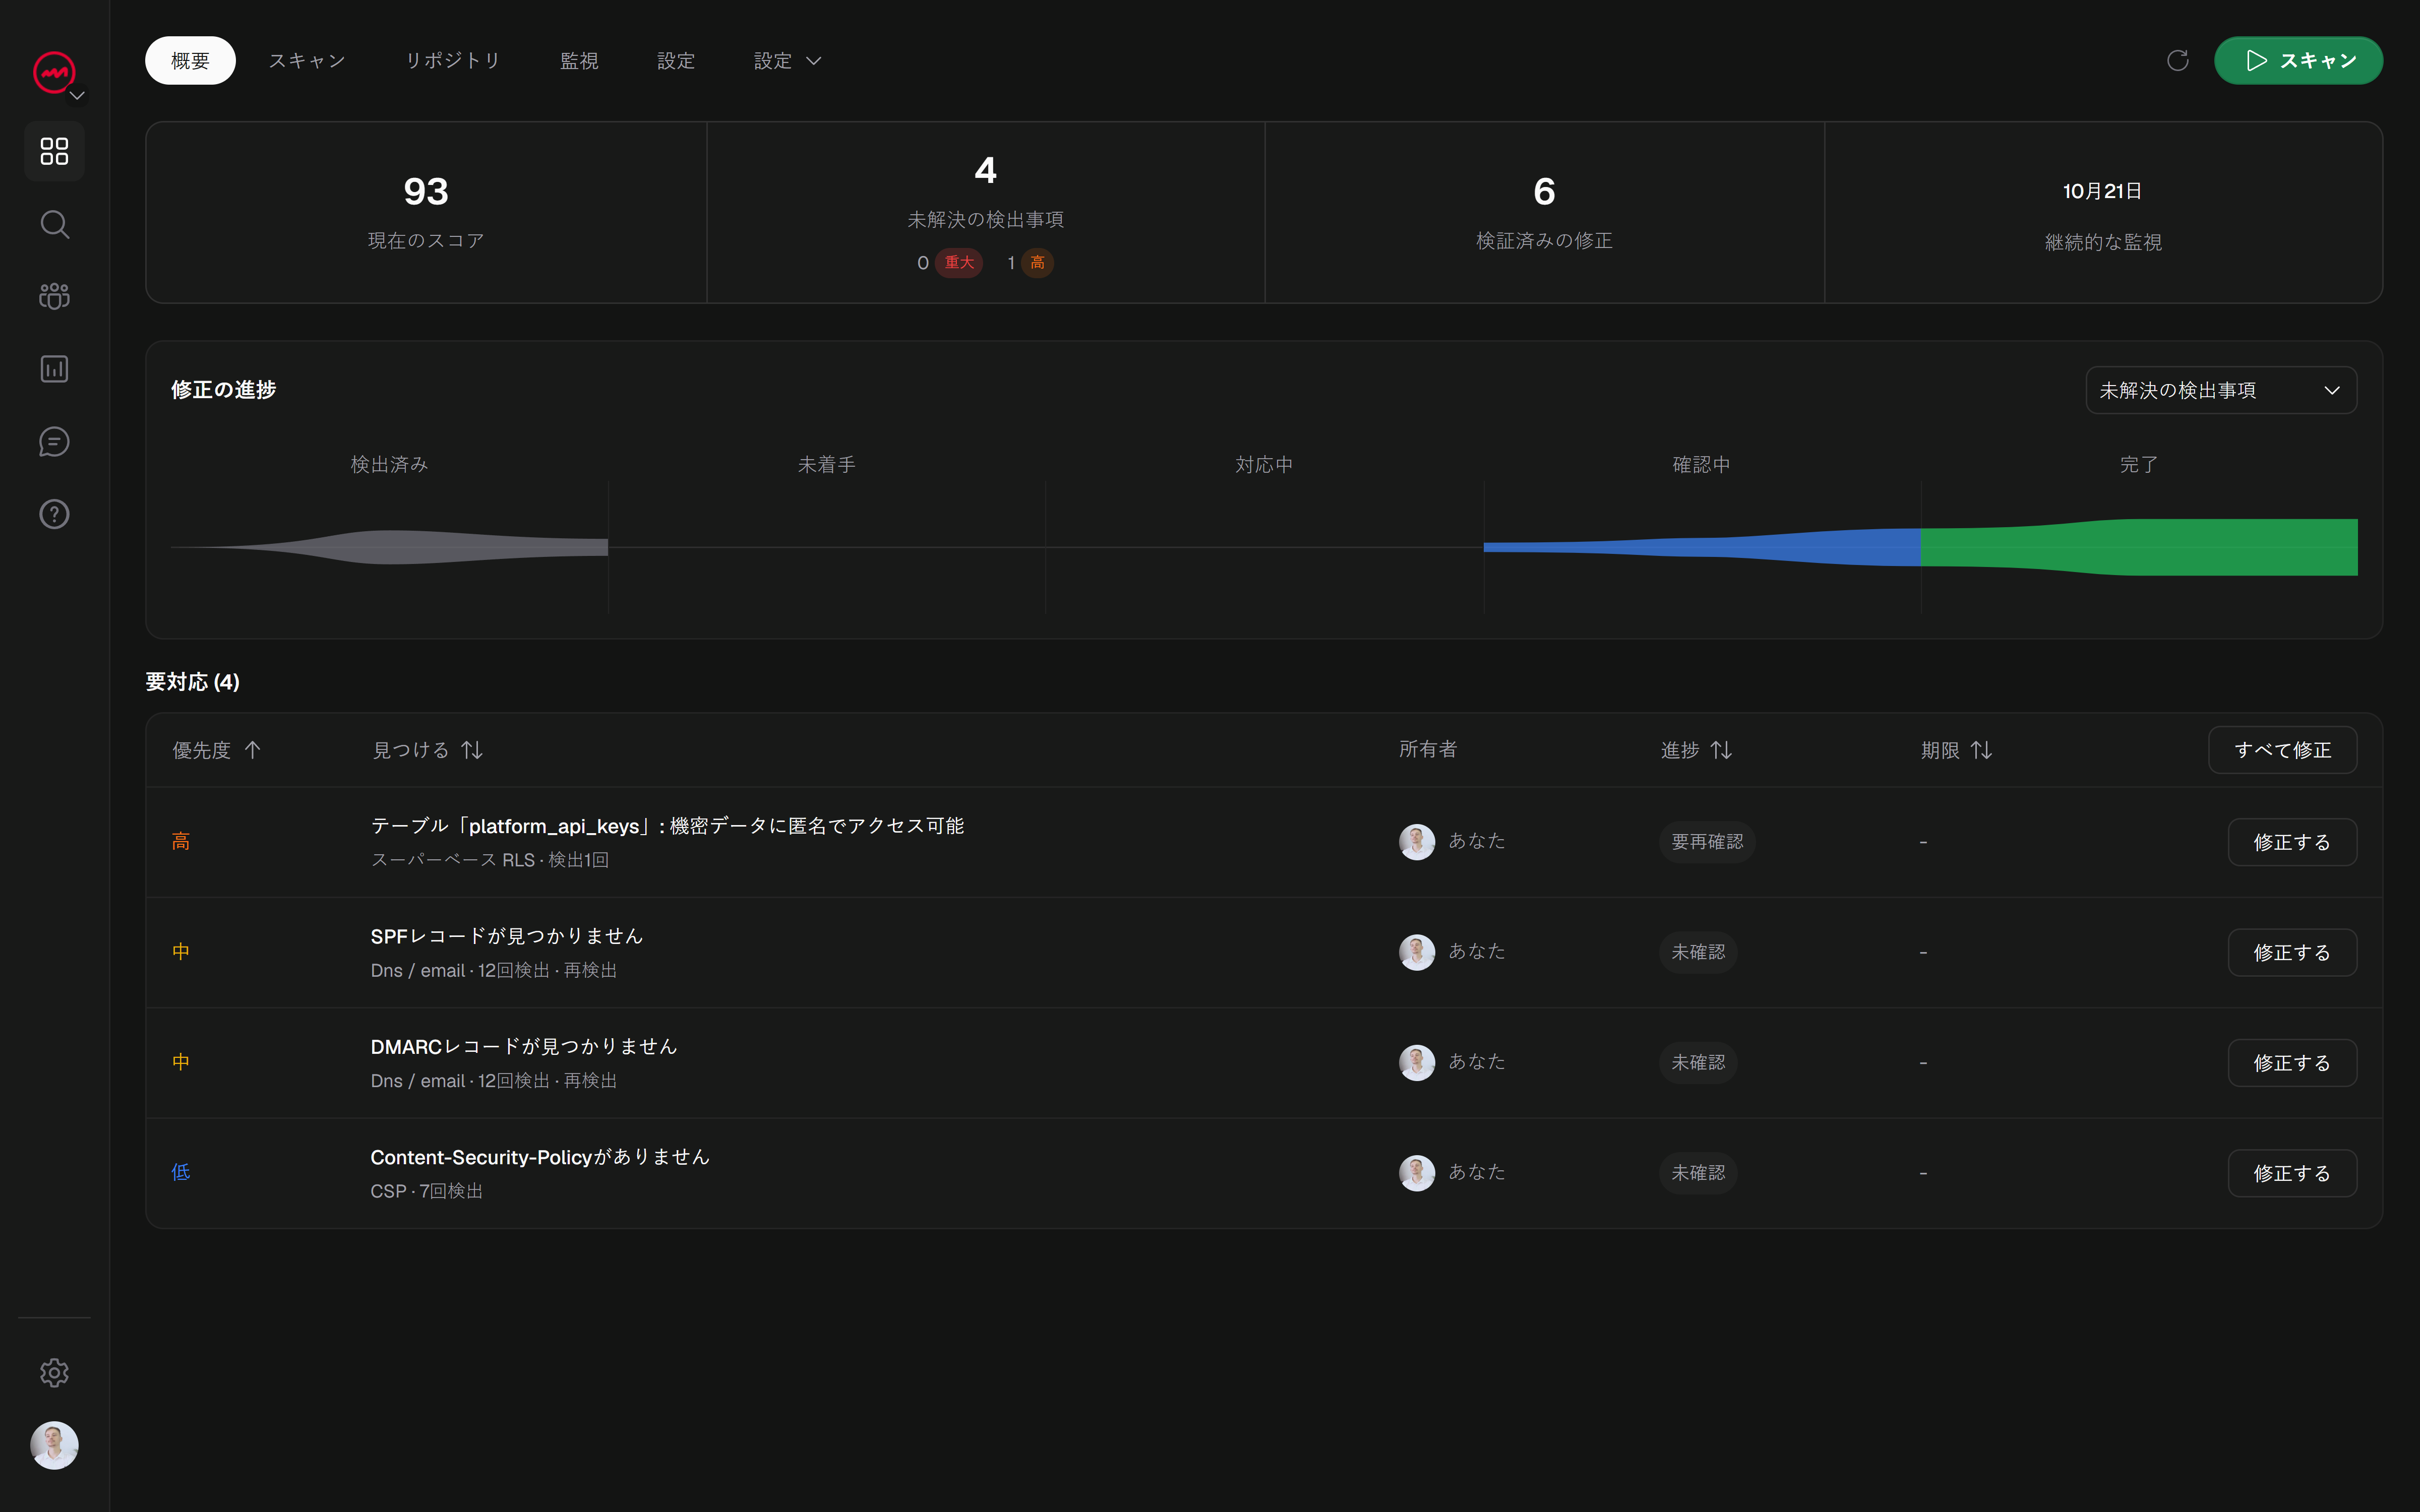Click the blue 確認中 segment in progress chart
The width and height of the screenshot is (2420, 1512).
pyautogui.click(x=1702, y=547)
